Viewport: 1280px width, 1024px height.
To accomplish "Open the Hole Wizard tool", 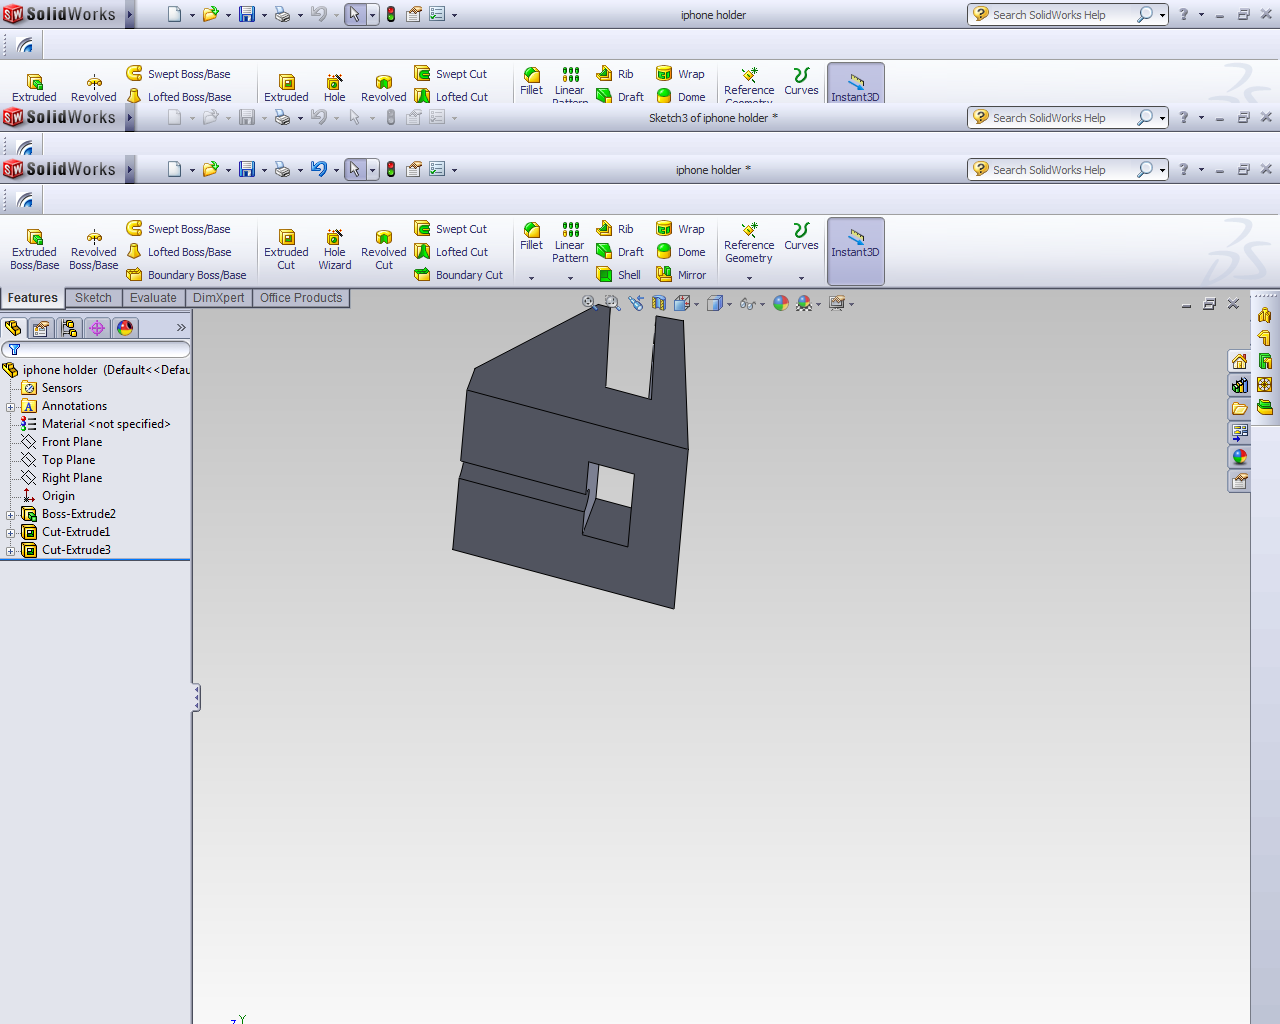I will click(x=334, y=250).
